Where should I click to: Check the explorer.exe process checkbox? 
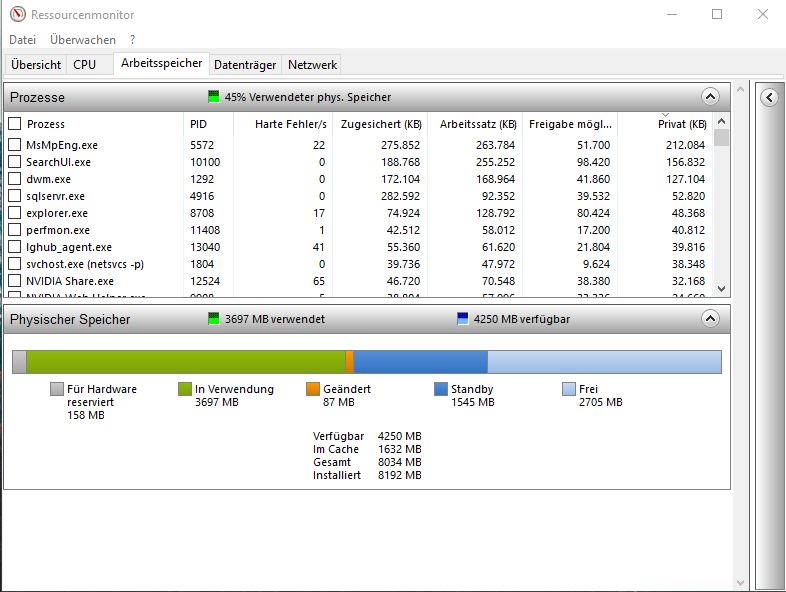click(x=15, y=213)
